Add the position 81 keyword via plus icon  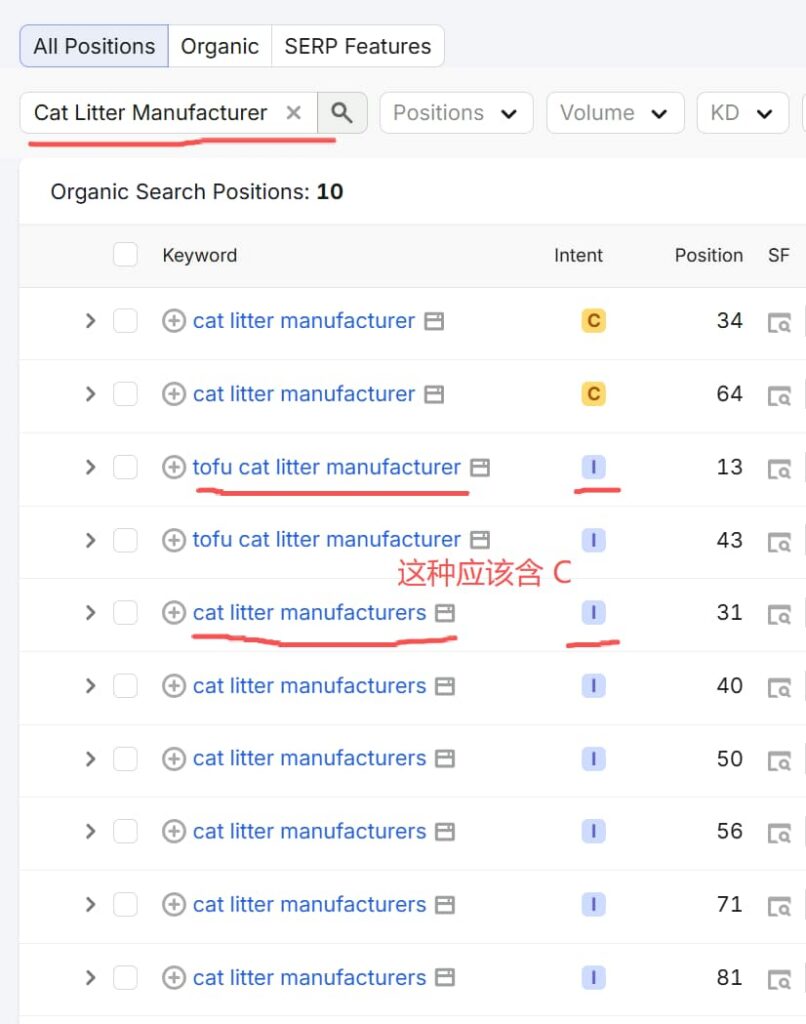tap(174, 978)
